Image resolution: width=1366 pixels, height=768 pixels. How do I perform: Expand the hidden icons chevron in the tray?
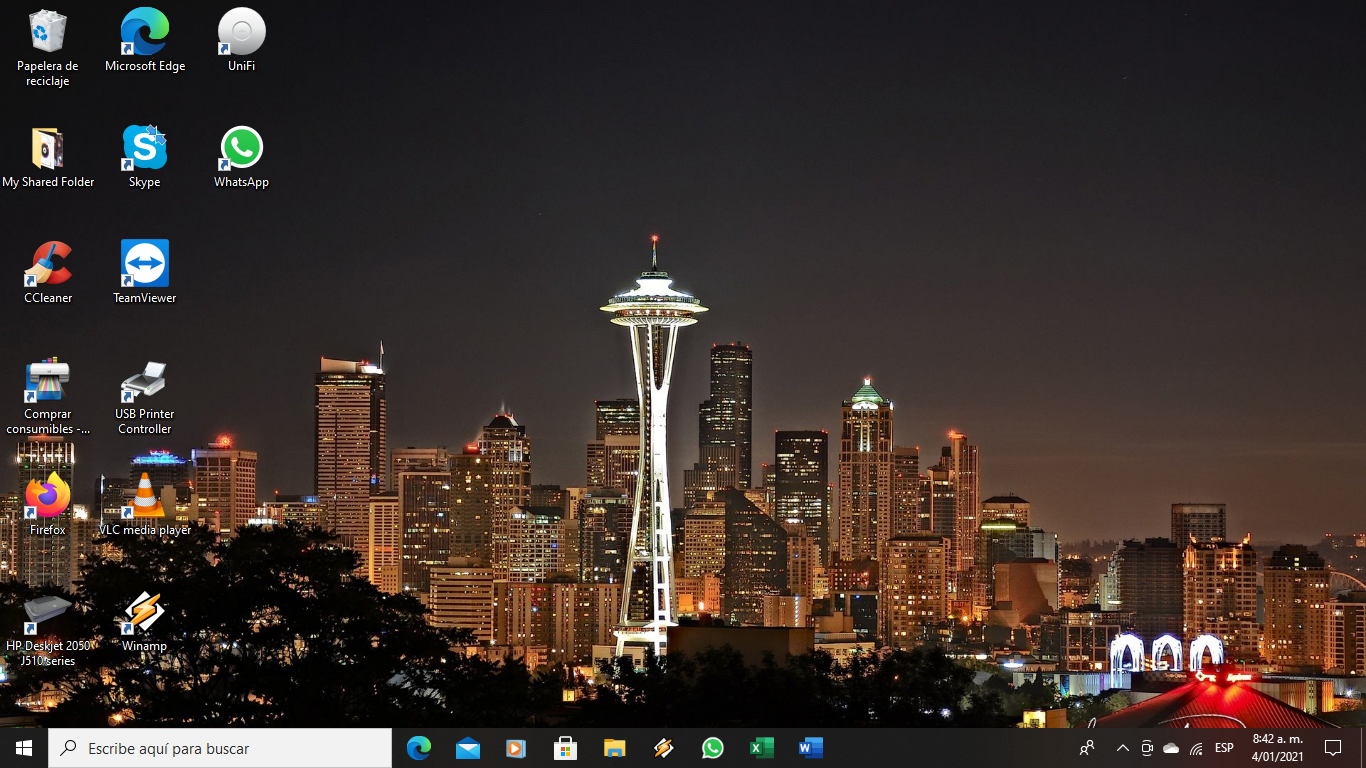pos(1122,747)
